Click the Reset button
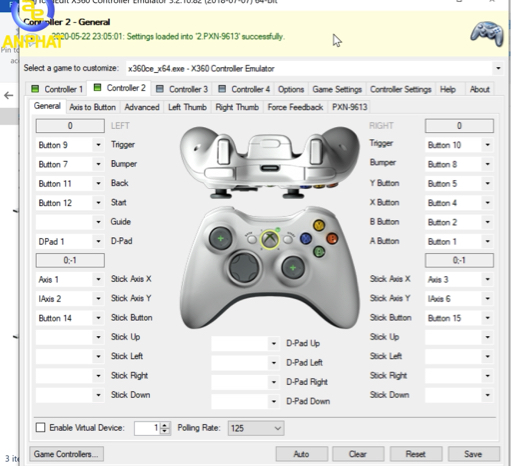This screenshot has width=511, height=466. pos(416,454)
